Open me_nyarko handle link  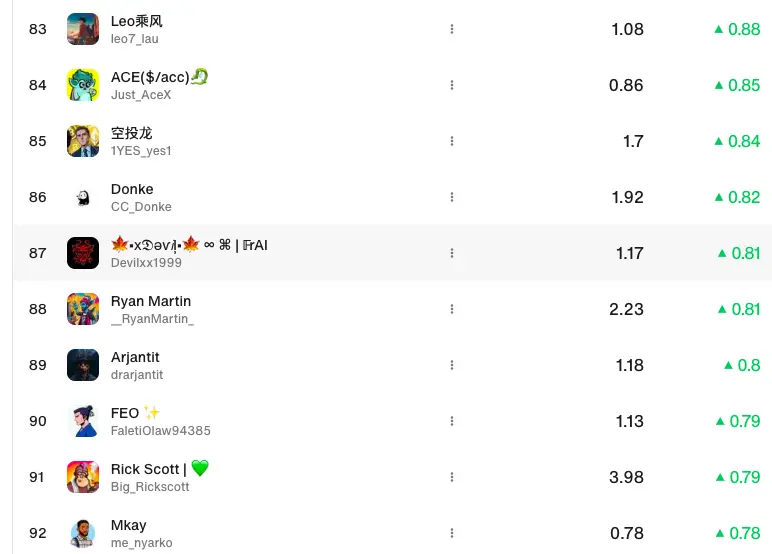(x=141, y=543)
